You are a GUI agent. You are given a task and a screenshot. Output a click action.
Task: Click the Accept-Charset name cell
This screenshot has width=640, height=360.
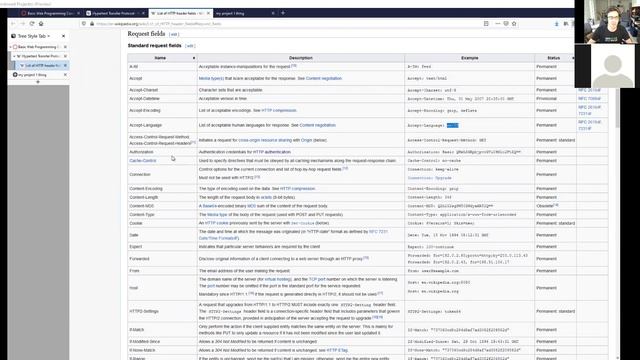pos(162,90)
